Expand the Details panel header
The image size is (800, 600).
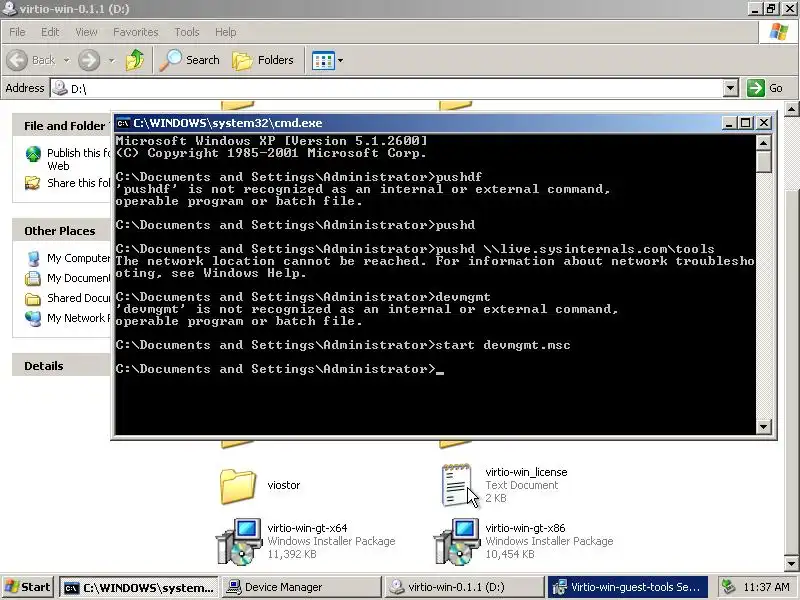coord(61,366)
